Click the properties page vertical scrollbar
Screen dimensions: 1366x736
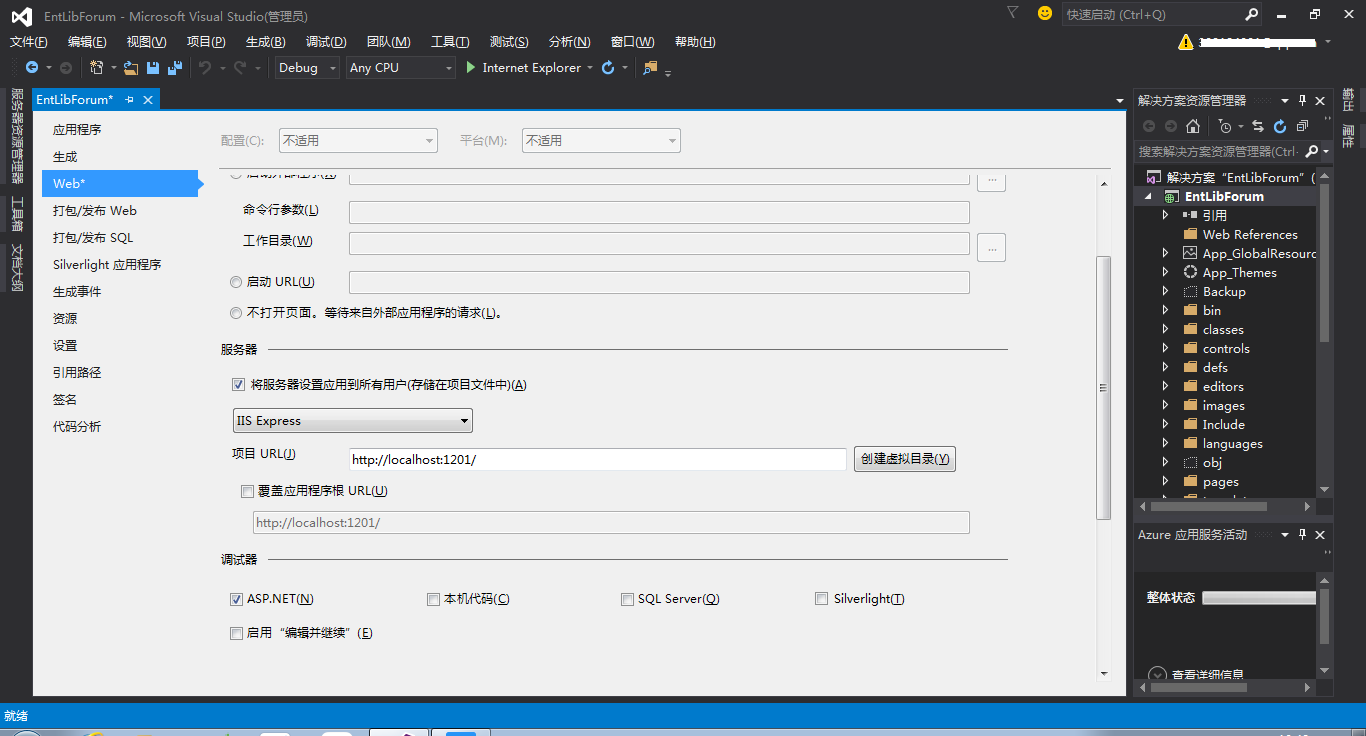[1104, 388]
